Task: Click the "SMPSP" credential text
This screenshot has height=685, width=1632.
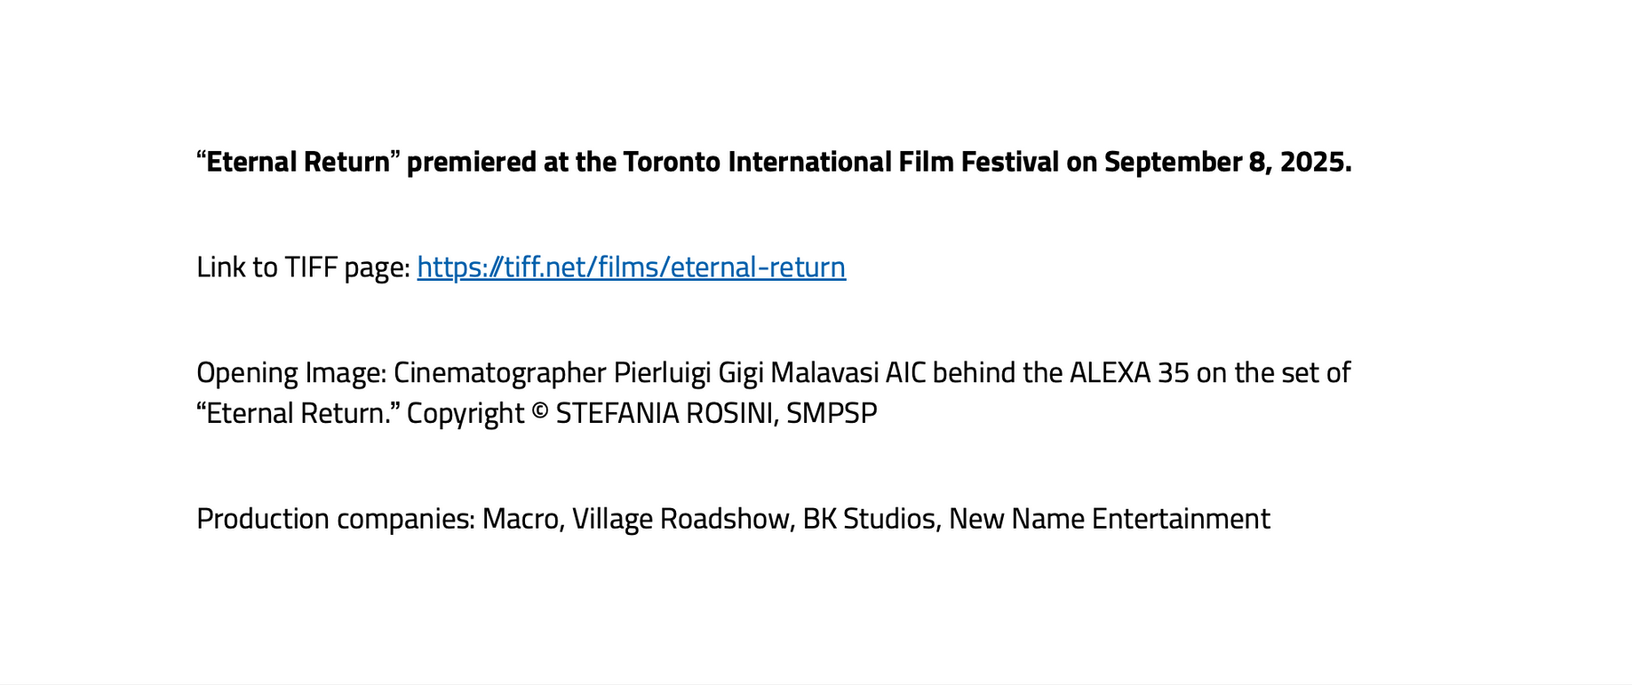Action: tap(831, 413)
